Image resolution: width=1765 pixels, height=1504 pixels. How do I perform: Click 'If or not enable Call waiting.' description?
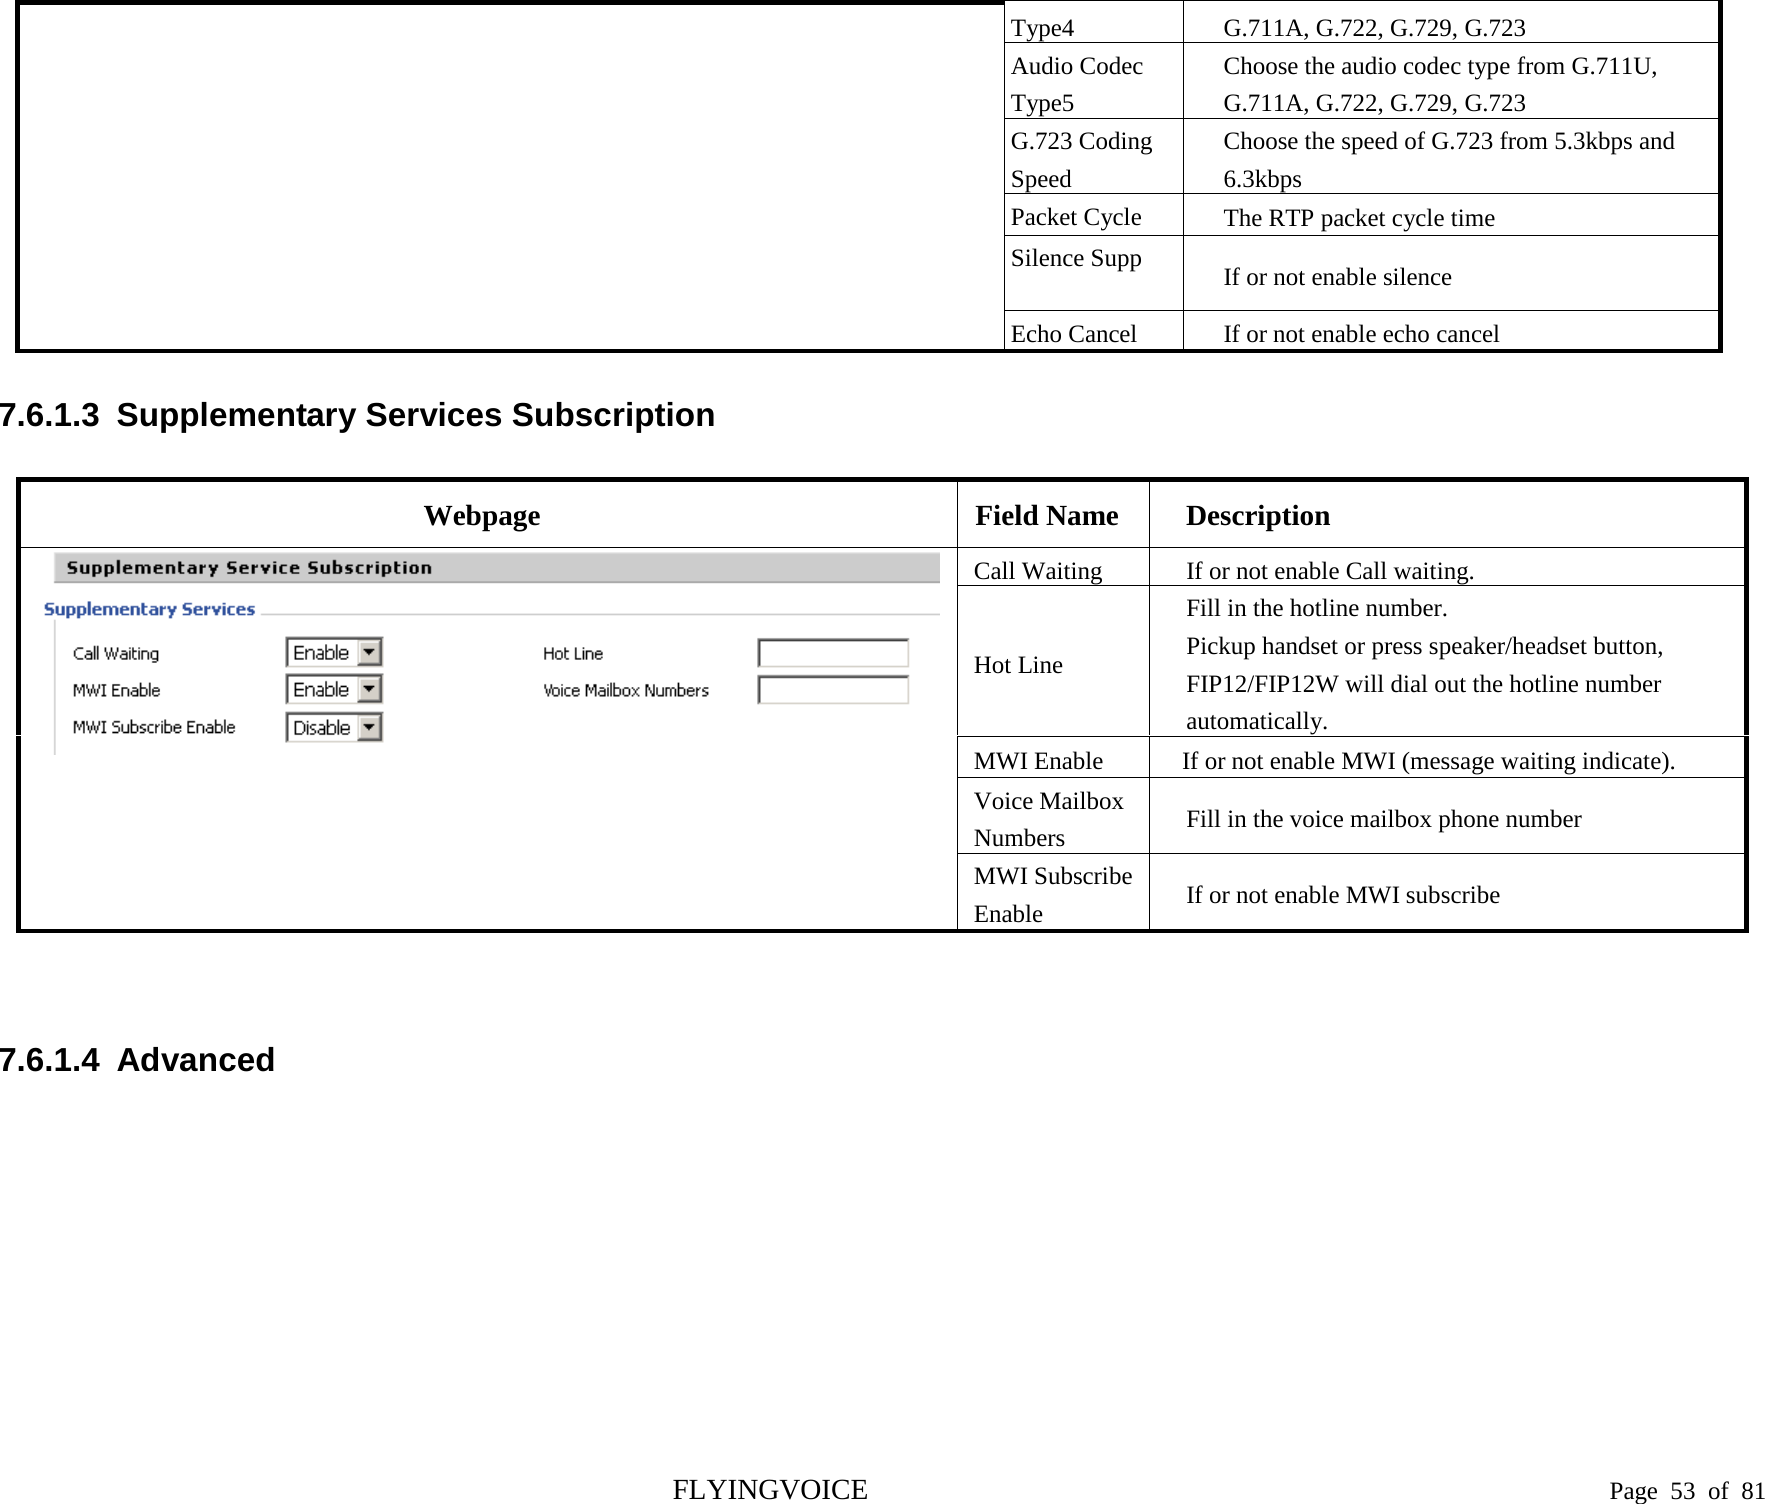point(1330,571)
